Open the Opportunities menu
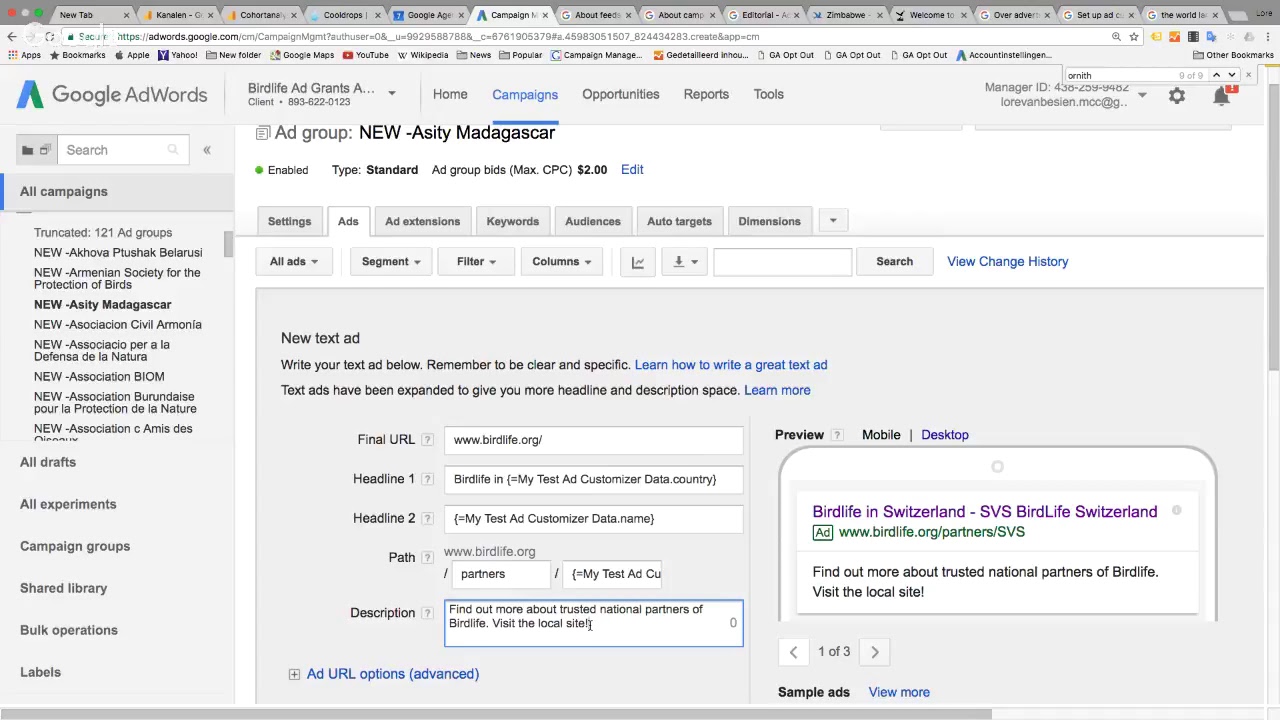The width and height of the screenshot is (1280, 720). pos(621,94)
